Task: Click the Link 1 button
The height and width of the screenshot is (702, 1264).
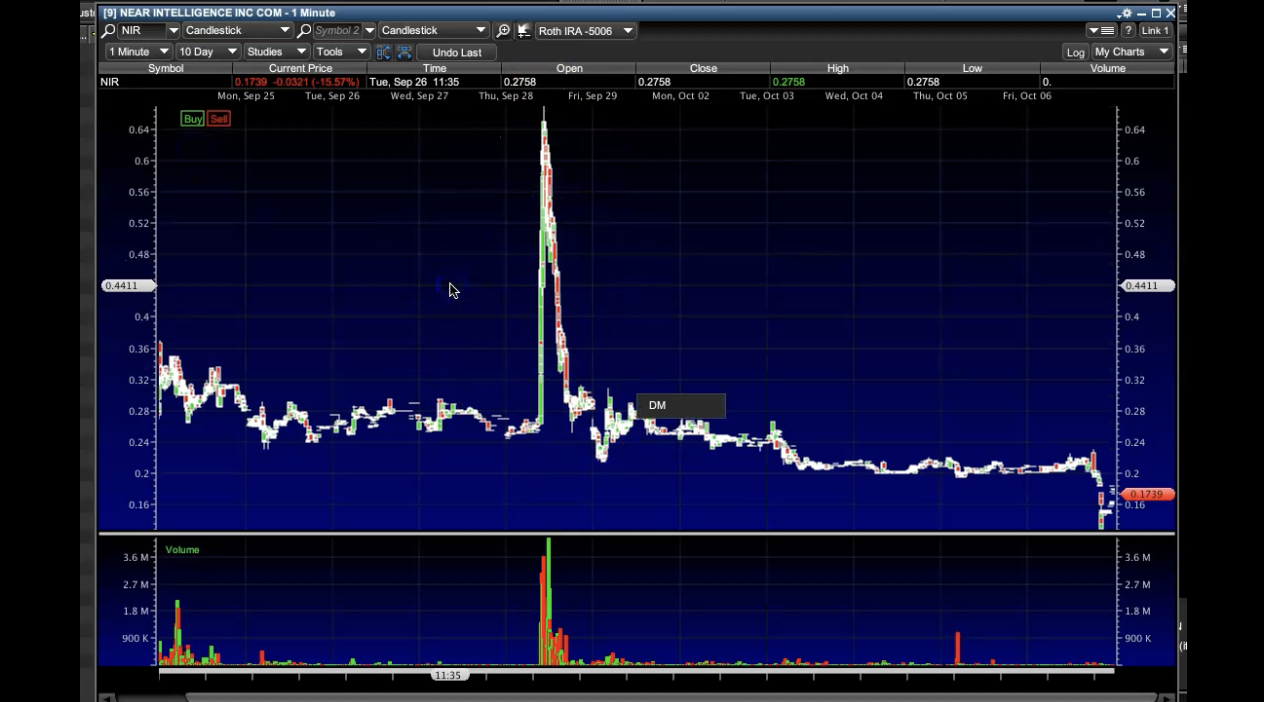Action: click(x=1155, y=31)
